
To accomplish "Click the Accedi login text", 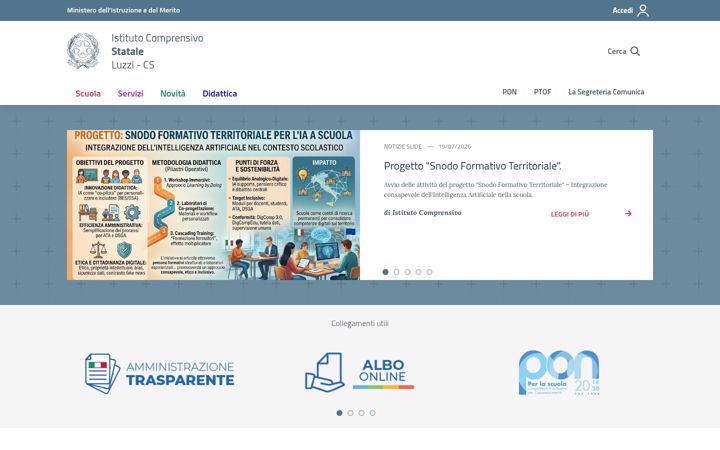I will click(623, 10).
